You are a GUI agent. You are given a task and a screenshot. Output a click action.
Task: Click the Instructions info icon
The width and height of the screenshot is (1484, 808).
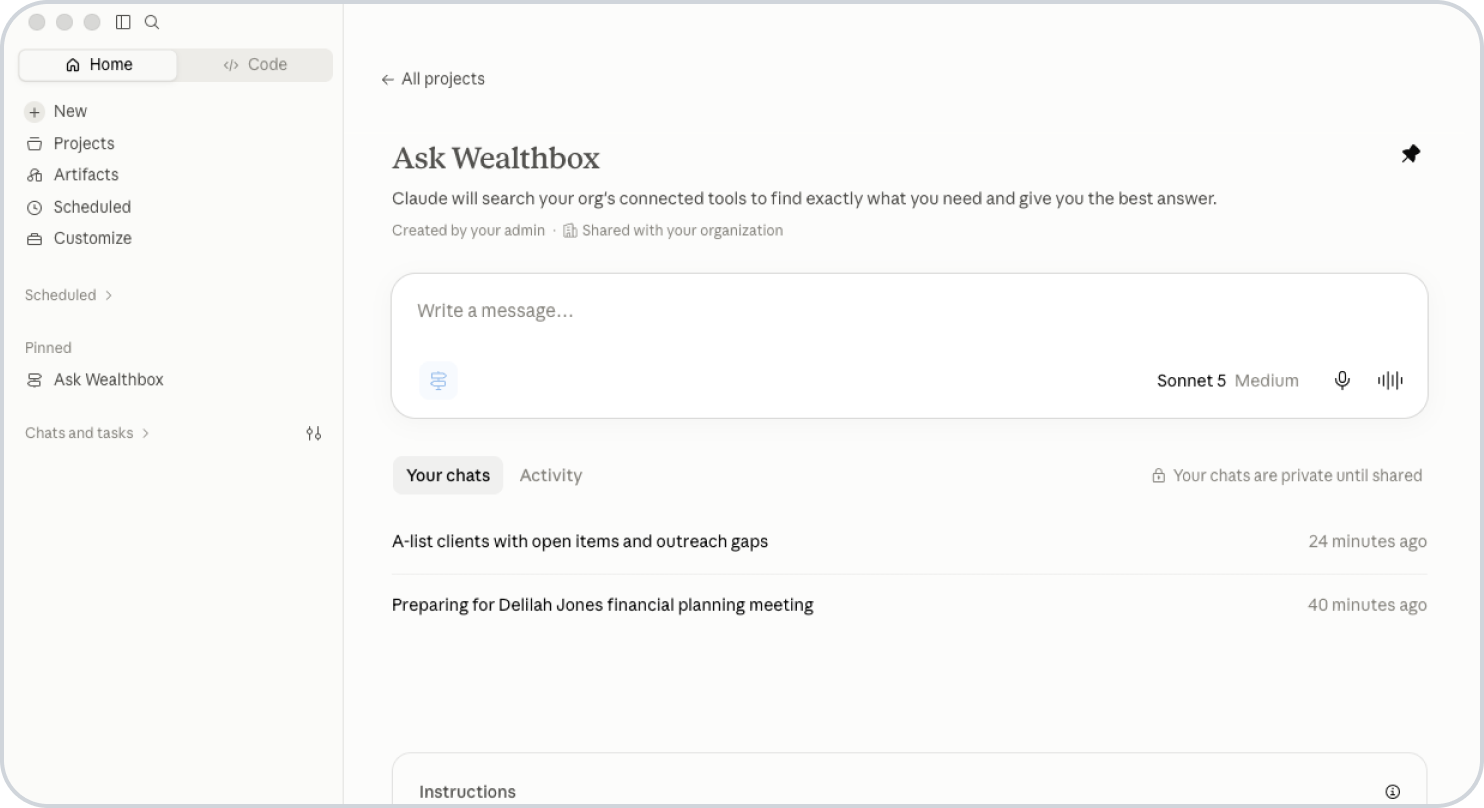1392,791
